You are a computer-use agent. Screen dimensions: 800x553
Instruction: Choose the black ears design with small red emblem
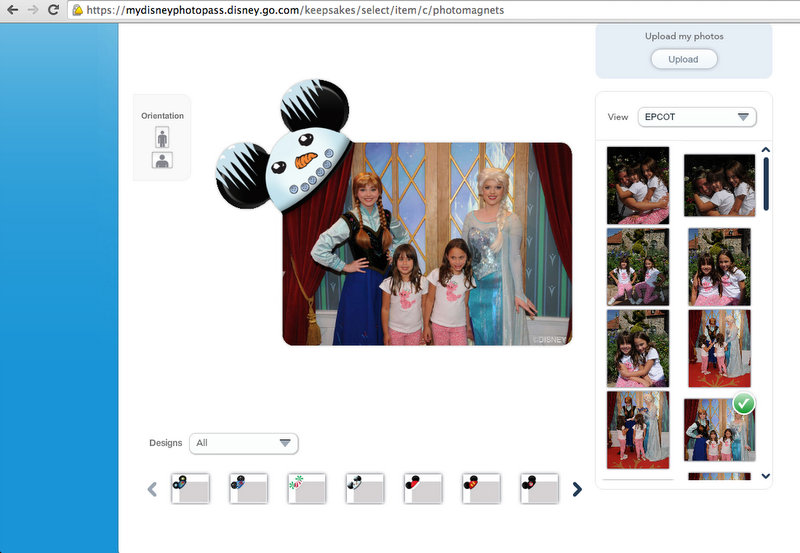point(539,488)
